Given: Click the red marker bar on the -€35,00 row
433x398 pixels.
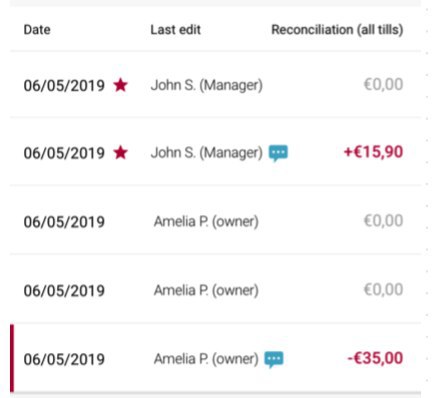Looking at the screenshot, I should 12,358.
